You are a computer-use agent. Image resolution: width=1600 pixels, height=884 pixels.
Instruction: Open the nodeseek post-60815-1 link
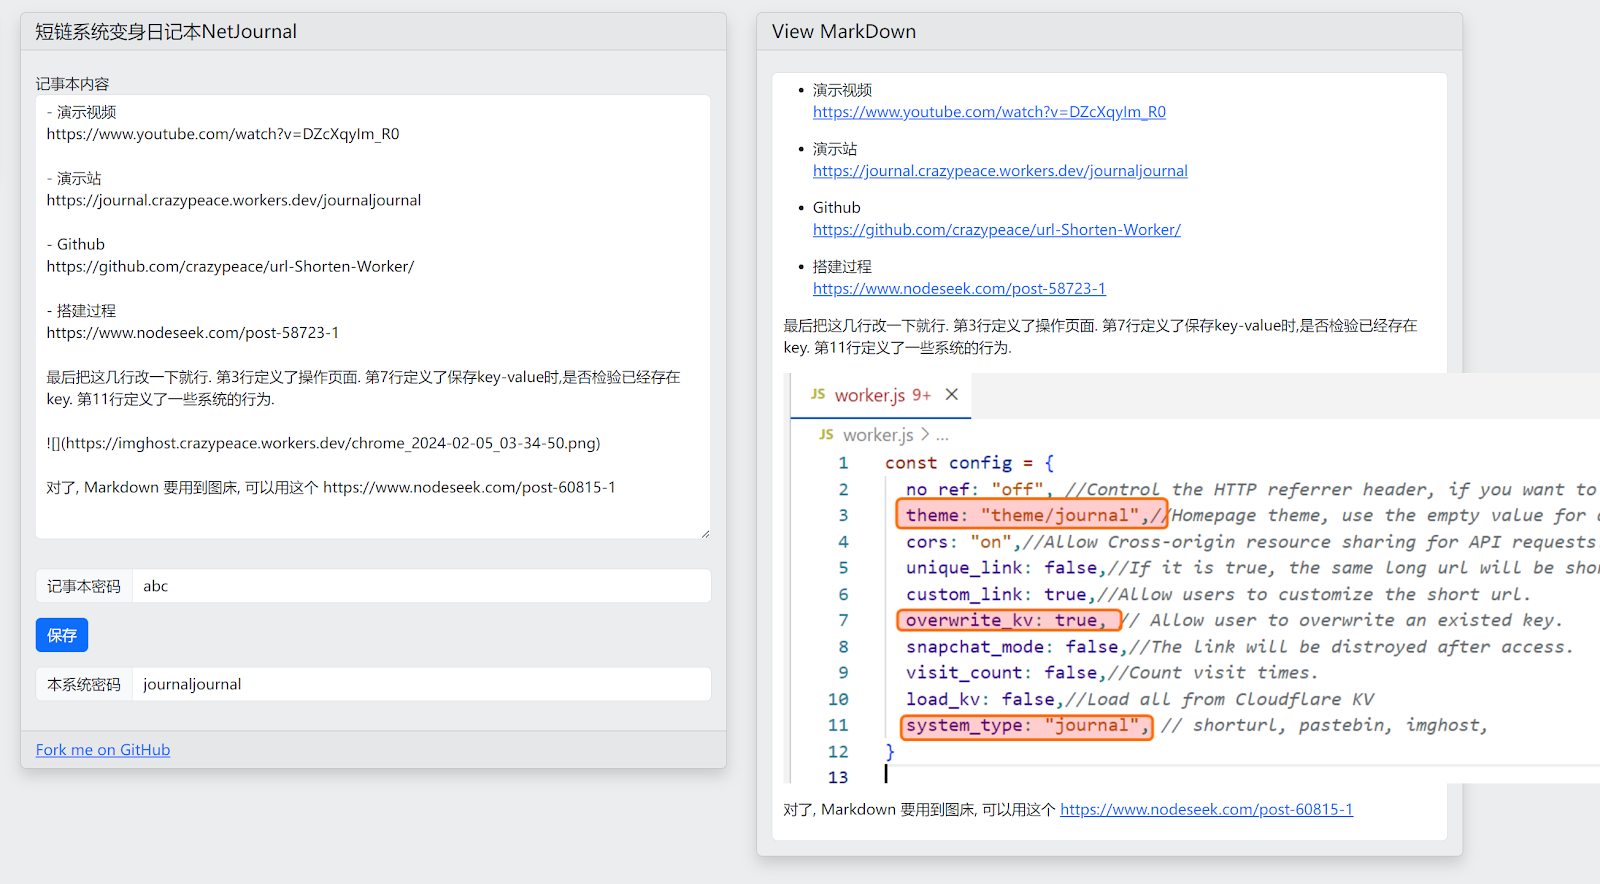coord(1206,810)
